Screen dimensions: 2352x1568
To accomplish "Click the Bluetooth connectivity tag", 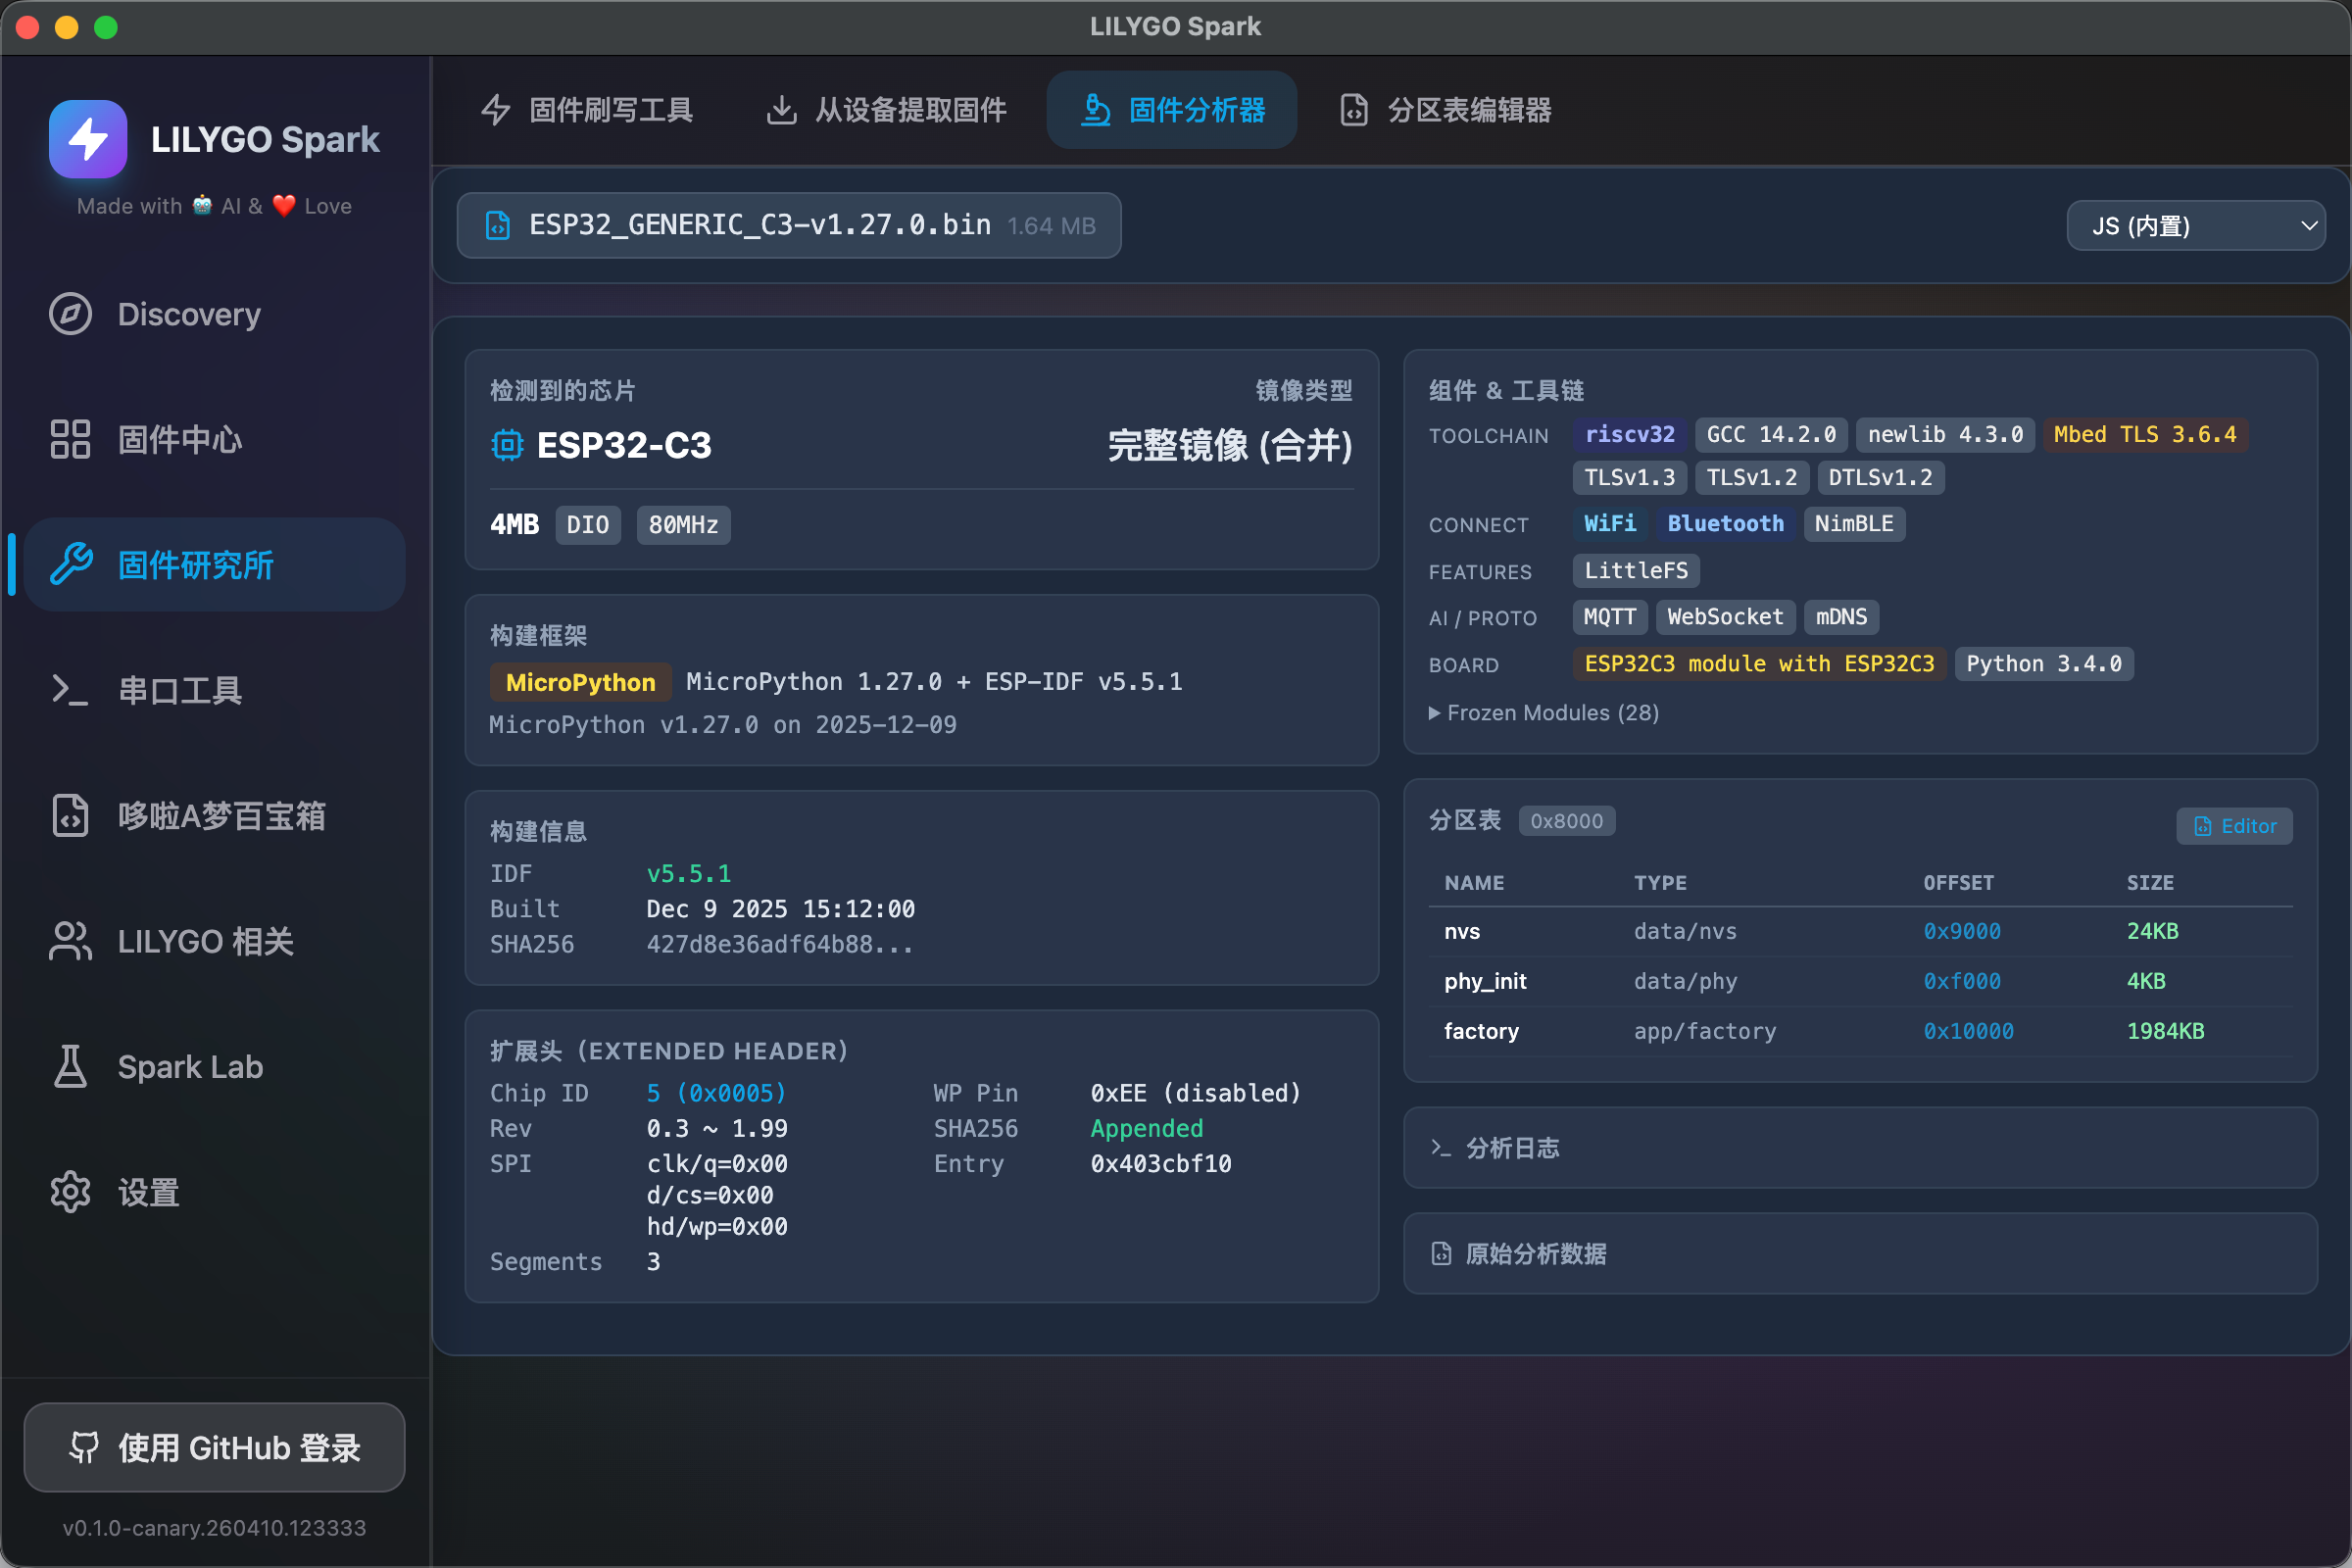I will pyautogui.click(x=1725, y=524).
